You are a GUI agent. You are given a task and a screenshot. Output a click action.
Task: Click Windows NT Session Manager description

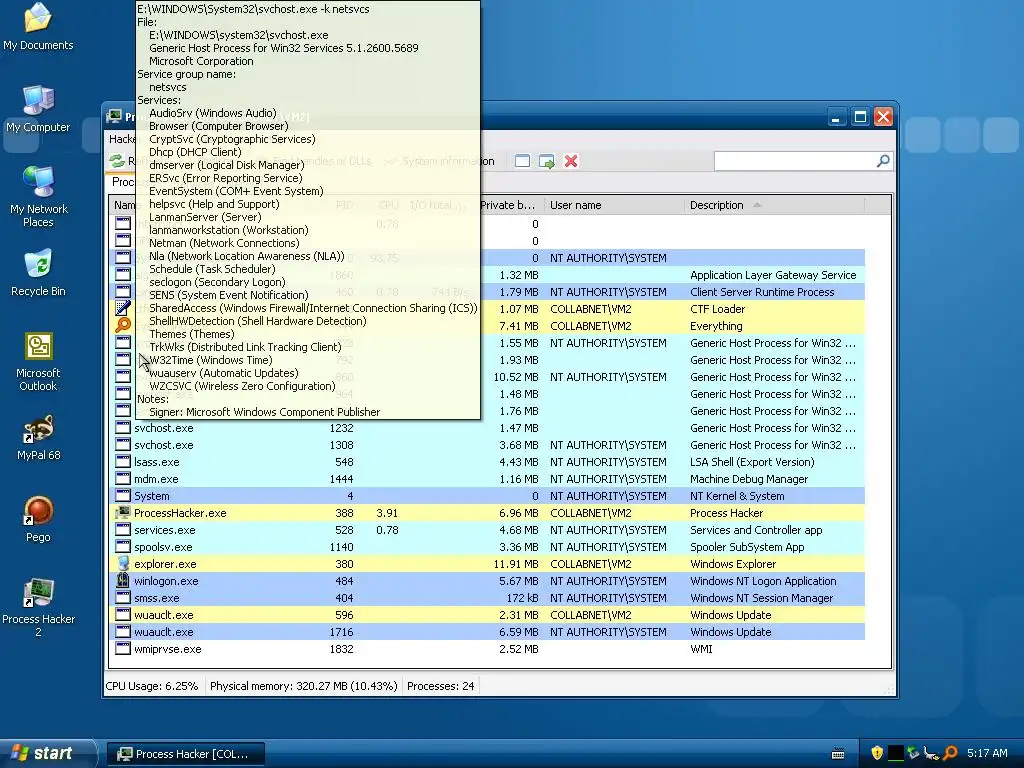click(761, 598)
